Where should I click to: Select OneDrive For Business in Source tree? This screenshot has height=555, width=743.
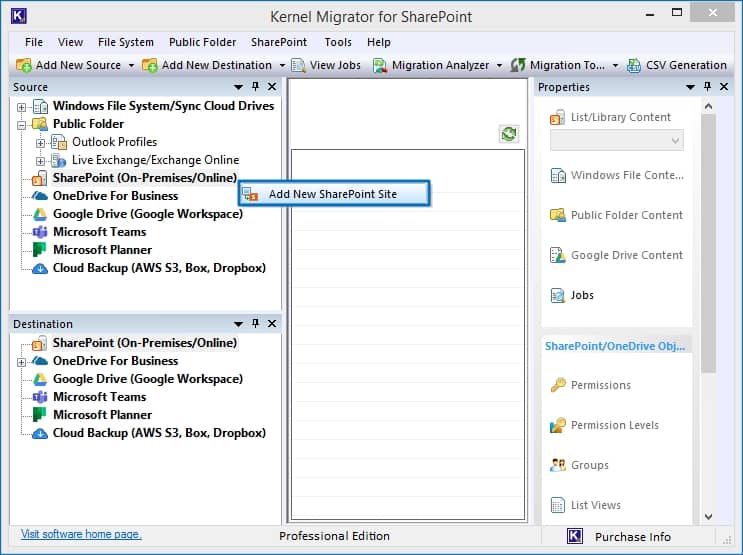tap(115, 196)
